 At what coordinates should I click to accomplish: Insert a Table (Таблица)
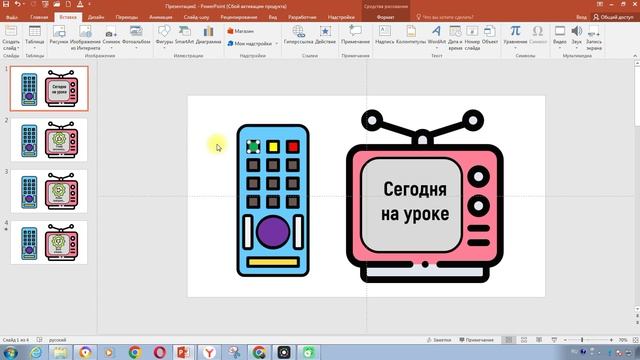(35, 37)
